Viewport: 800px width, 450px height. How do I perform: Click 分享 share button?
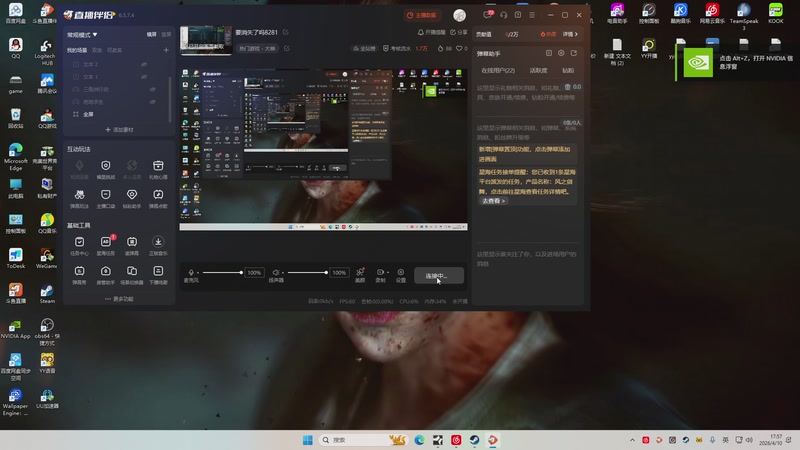pos(459,32)
